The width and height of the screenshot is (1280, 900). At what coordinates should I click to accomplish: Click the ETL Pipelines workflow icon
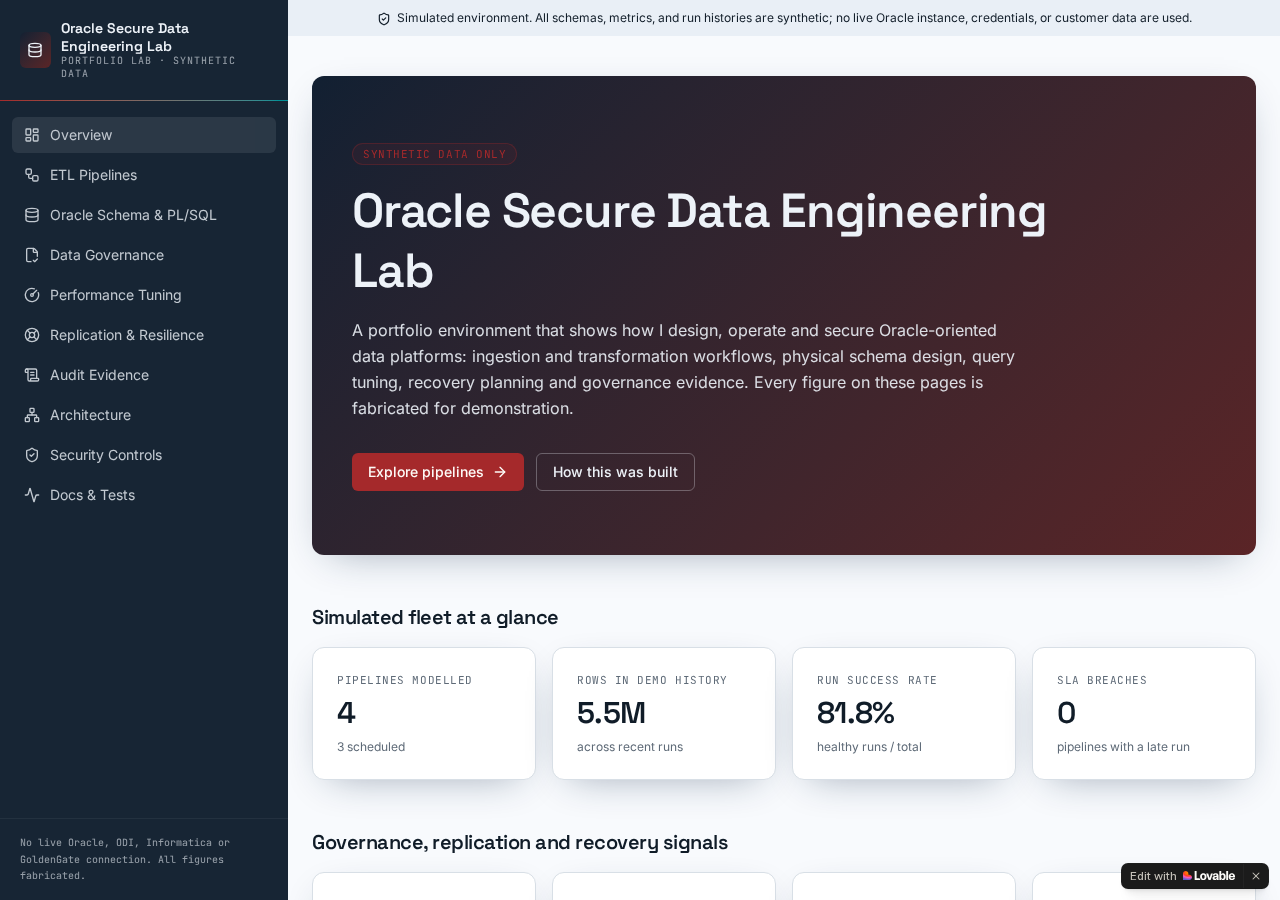32,175
